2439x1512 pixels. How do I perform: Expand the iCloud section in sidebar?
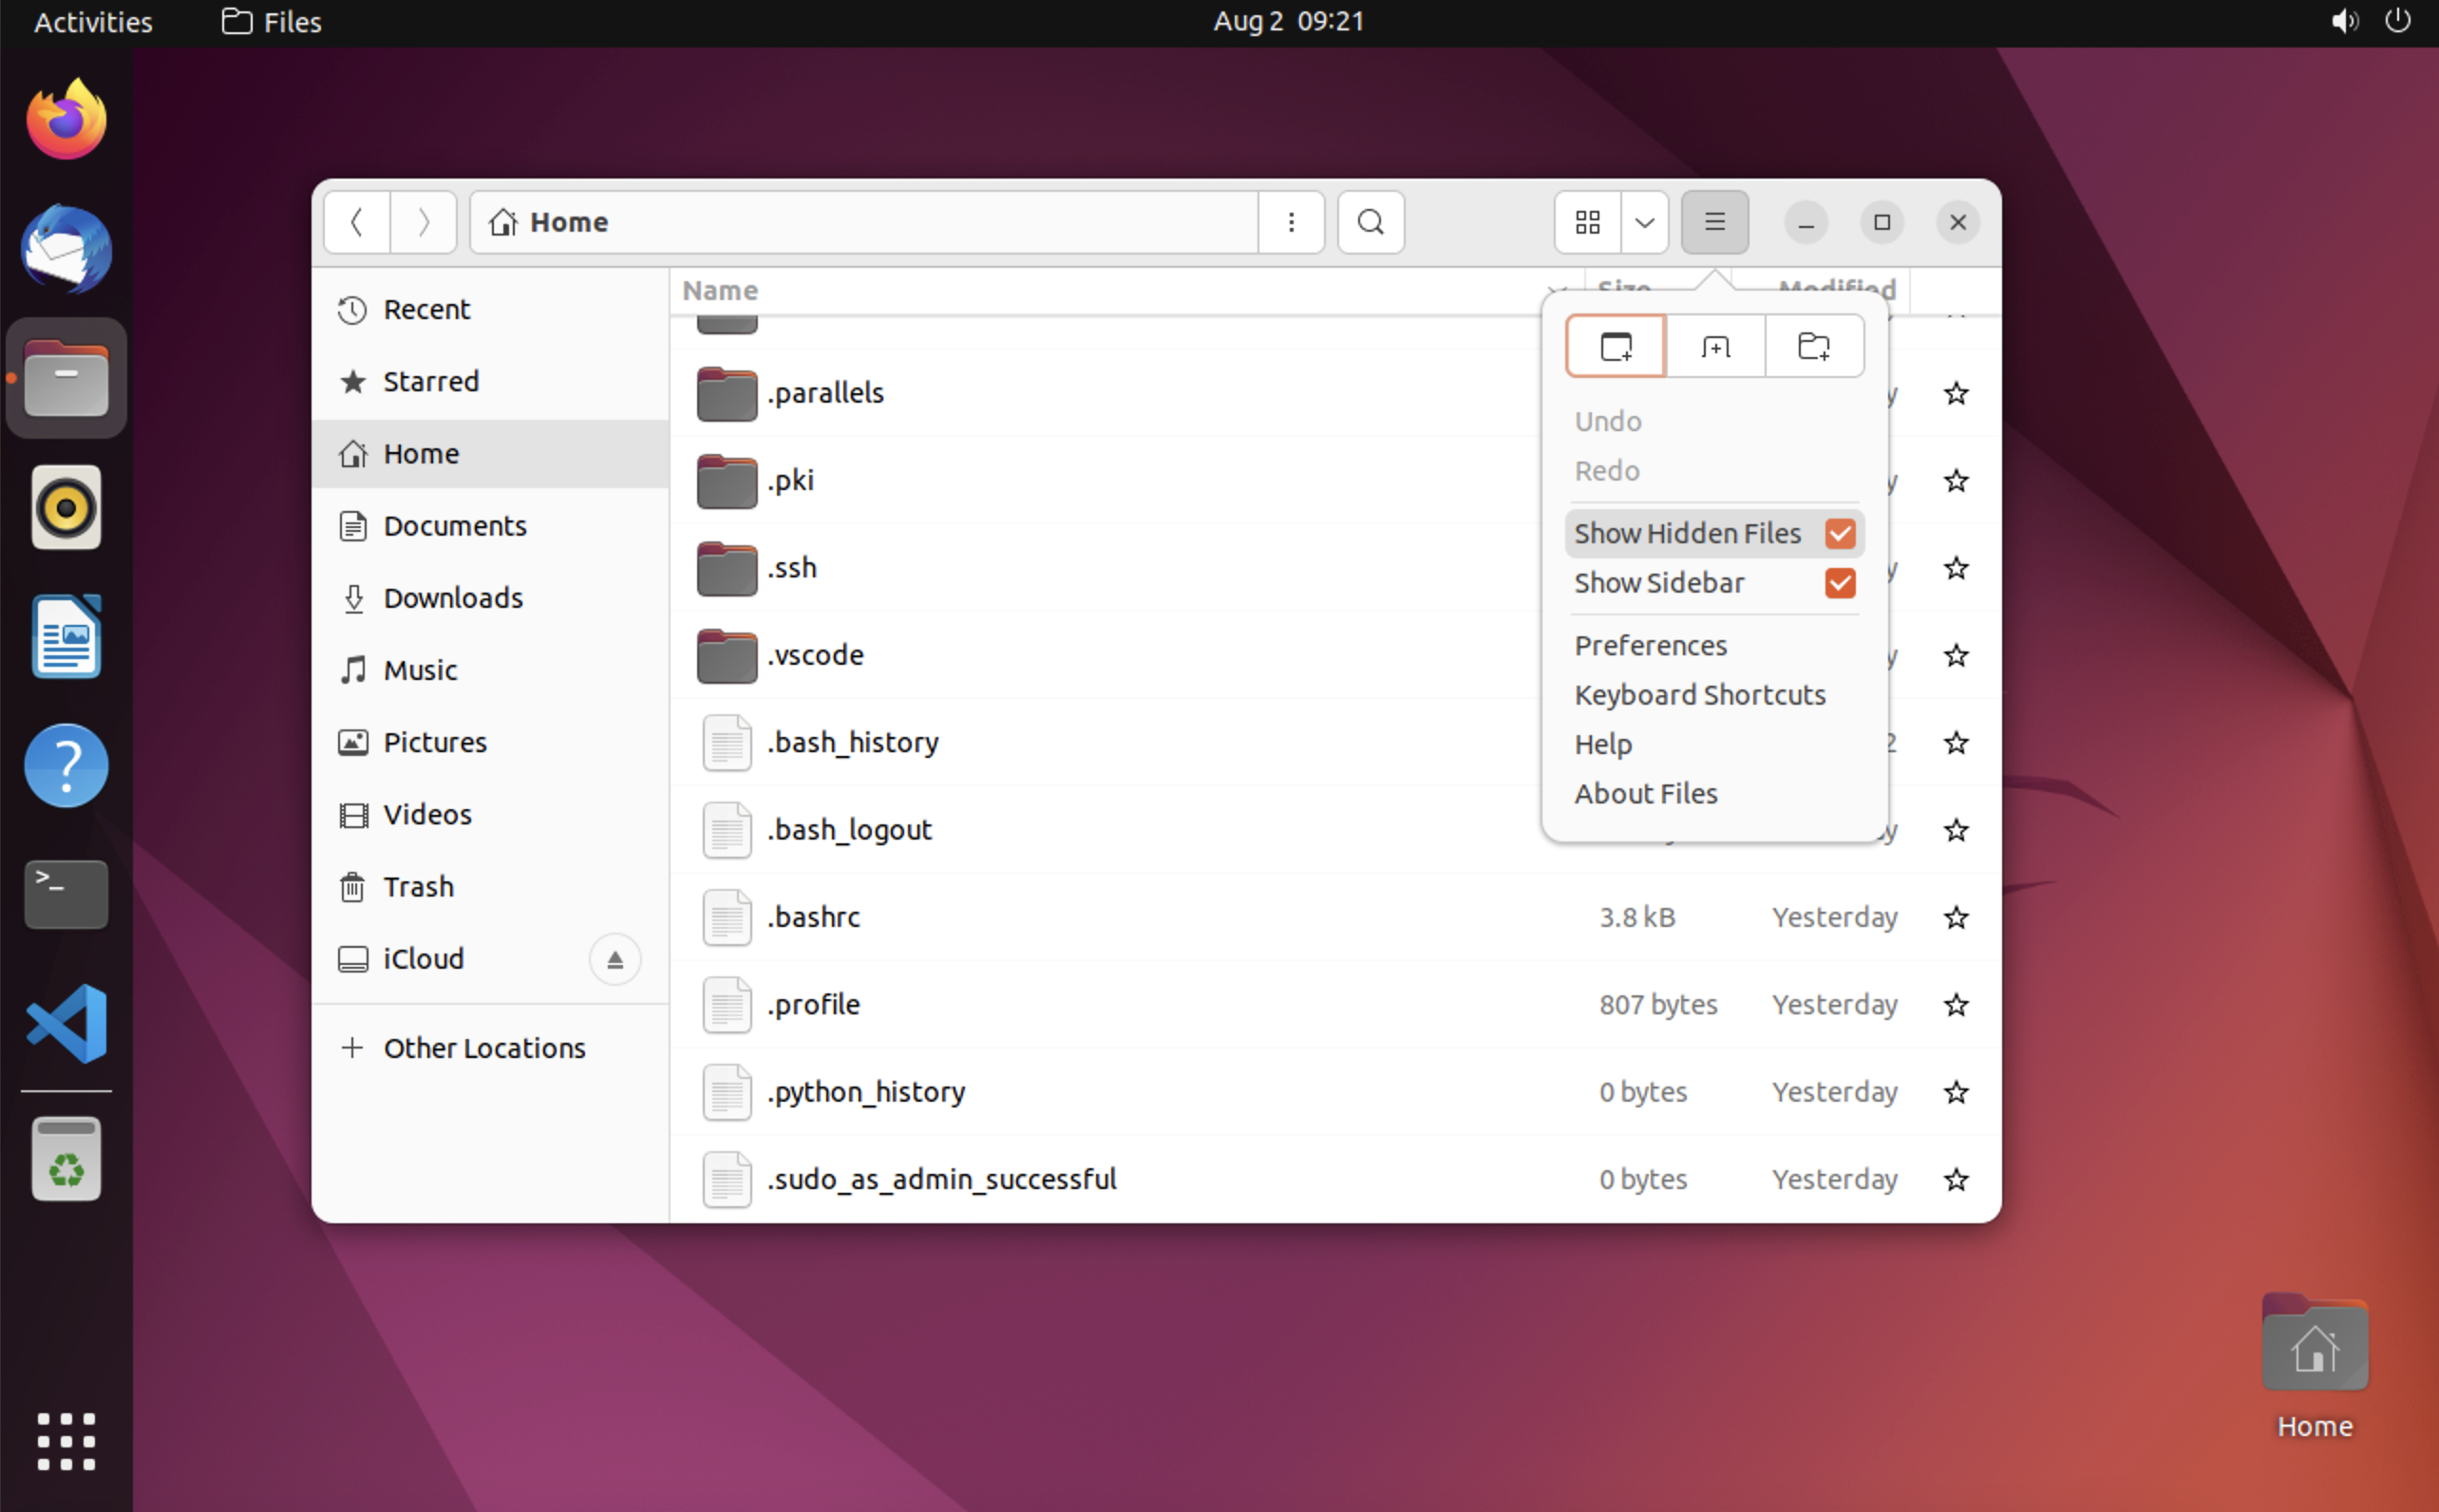click(615, 958)
